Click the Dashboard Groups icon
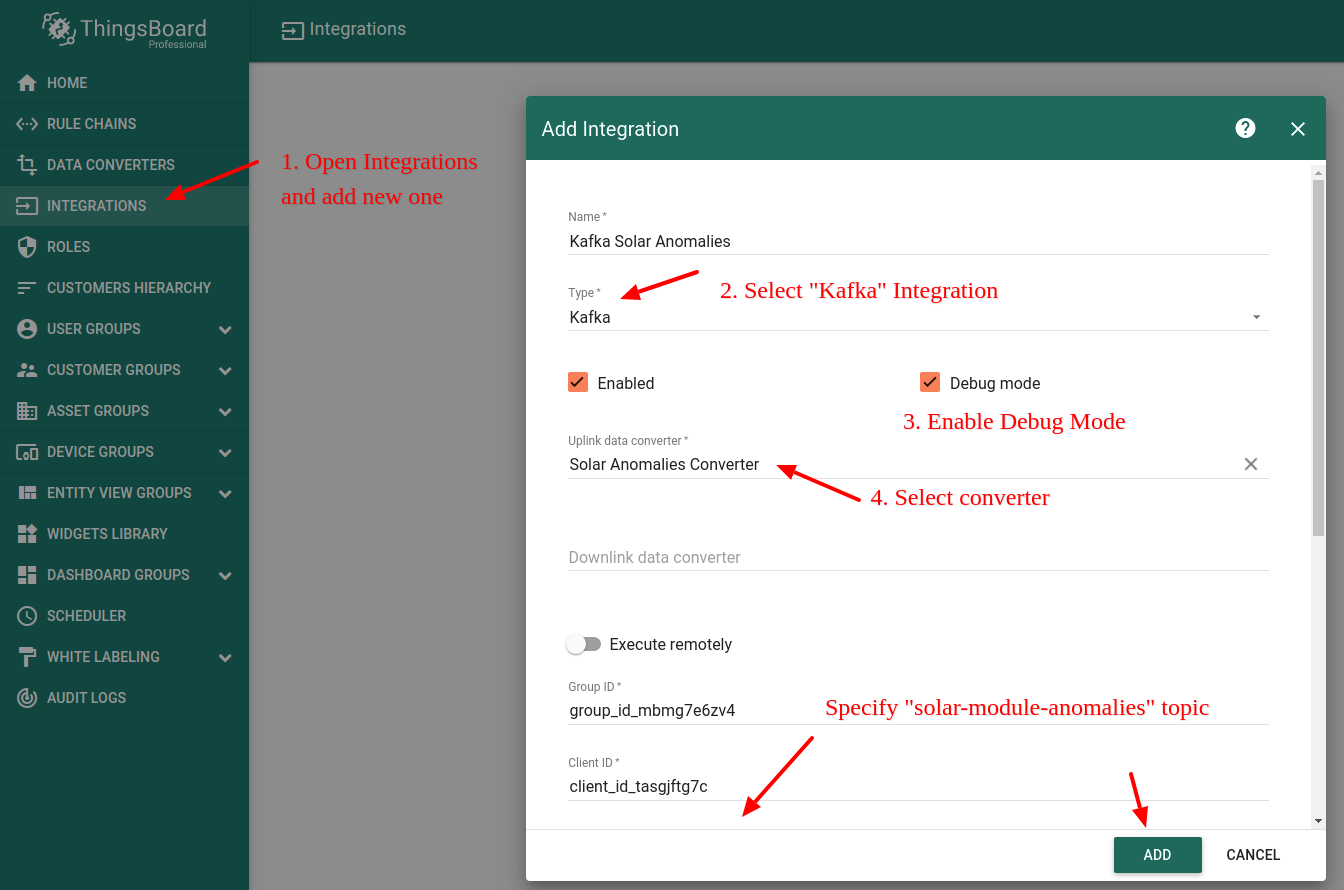The width and height of the screenshot is (1344, 890). 27,575
